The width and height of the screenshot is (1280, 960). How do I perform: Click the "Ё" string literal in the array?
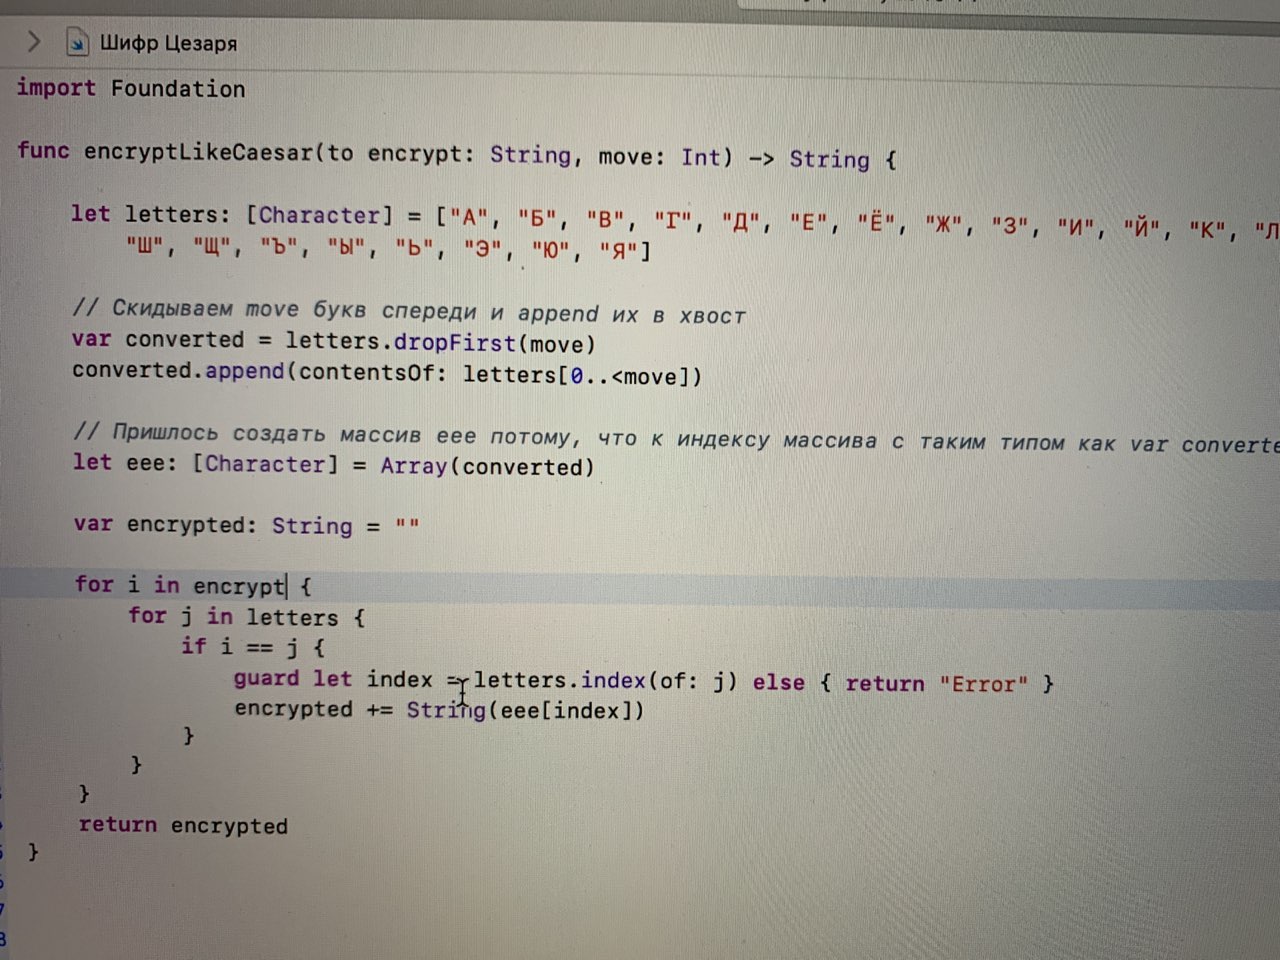tap(876, 223)
